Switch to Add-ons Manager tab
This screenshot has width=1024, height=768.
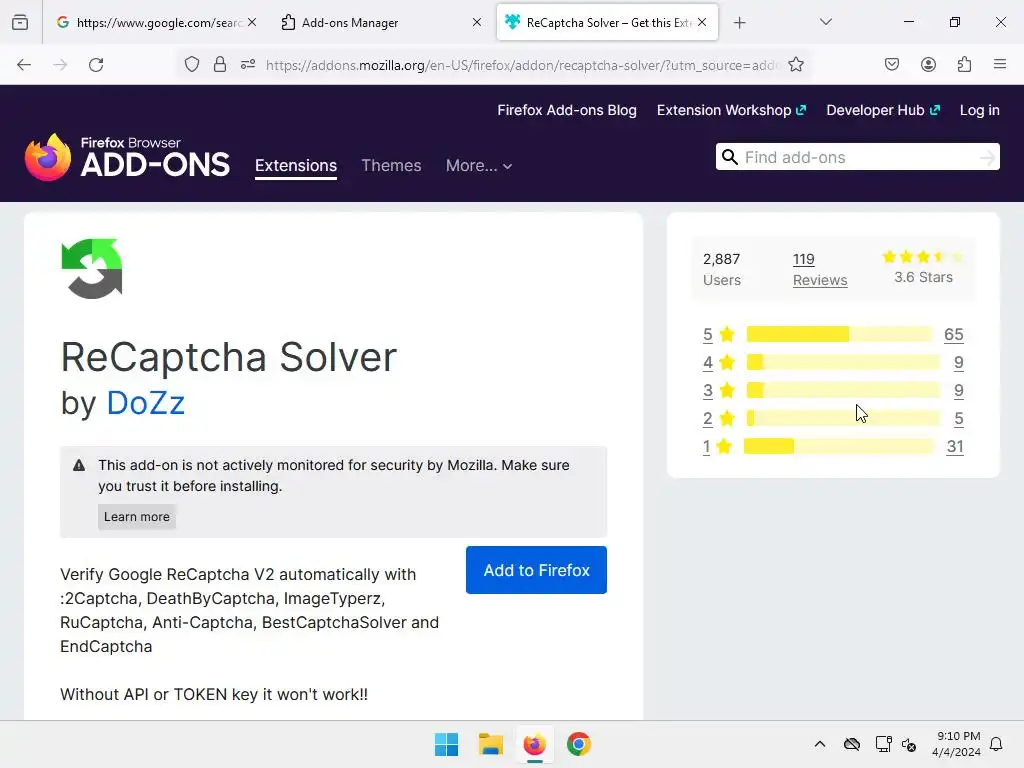pos(381,22)
